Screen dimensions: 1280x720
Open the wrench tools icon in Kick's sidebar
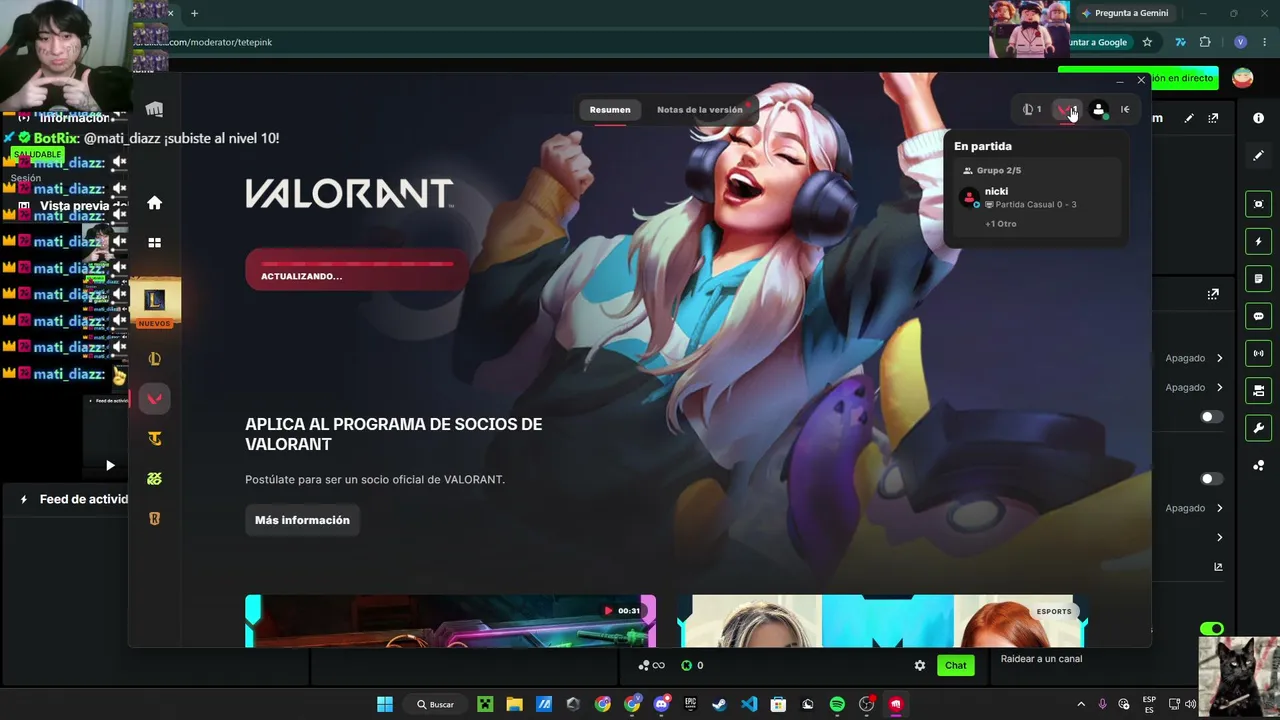[x=1258, y=428]
